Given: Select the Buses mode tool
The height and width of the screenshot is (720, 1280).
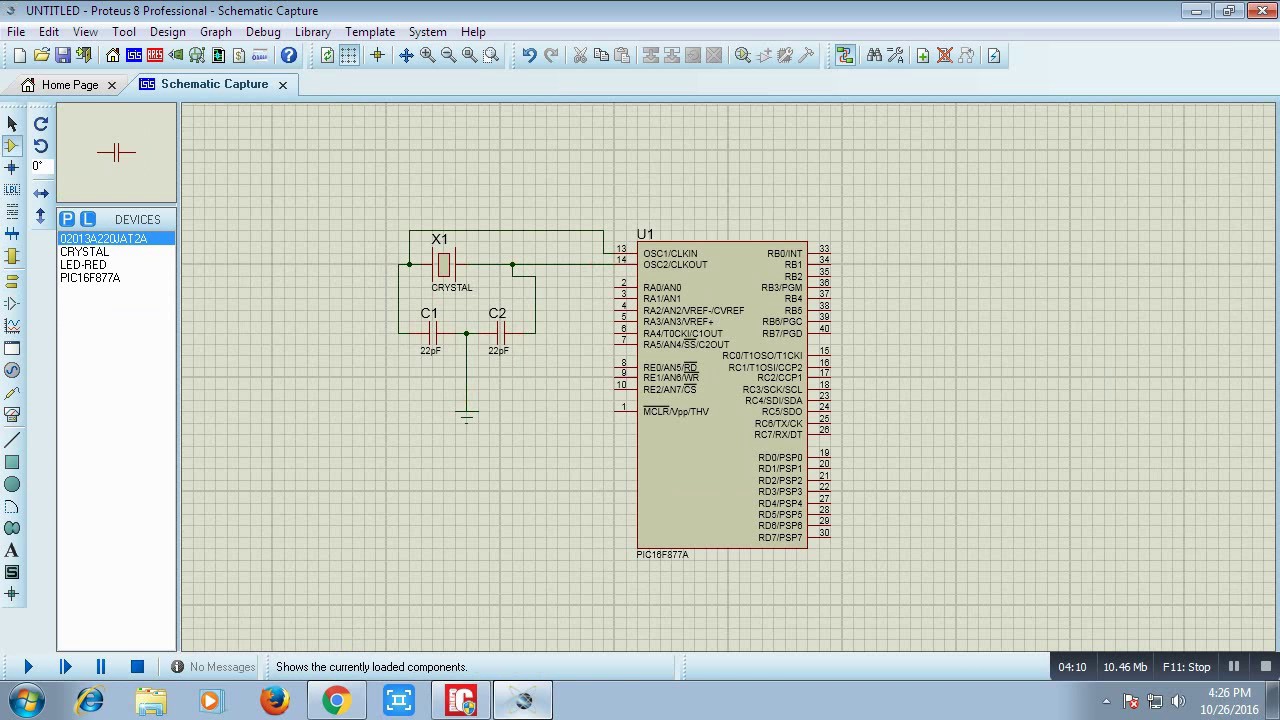Looking at the screenshot, I should [12, 234].
